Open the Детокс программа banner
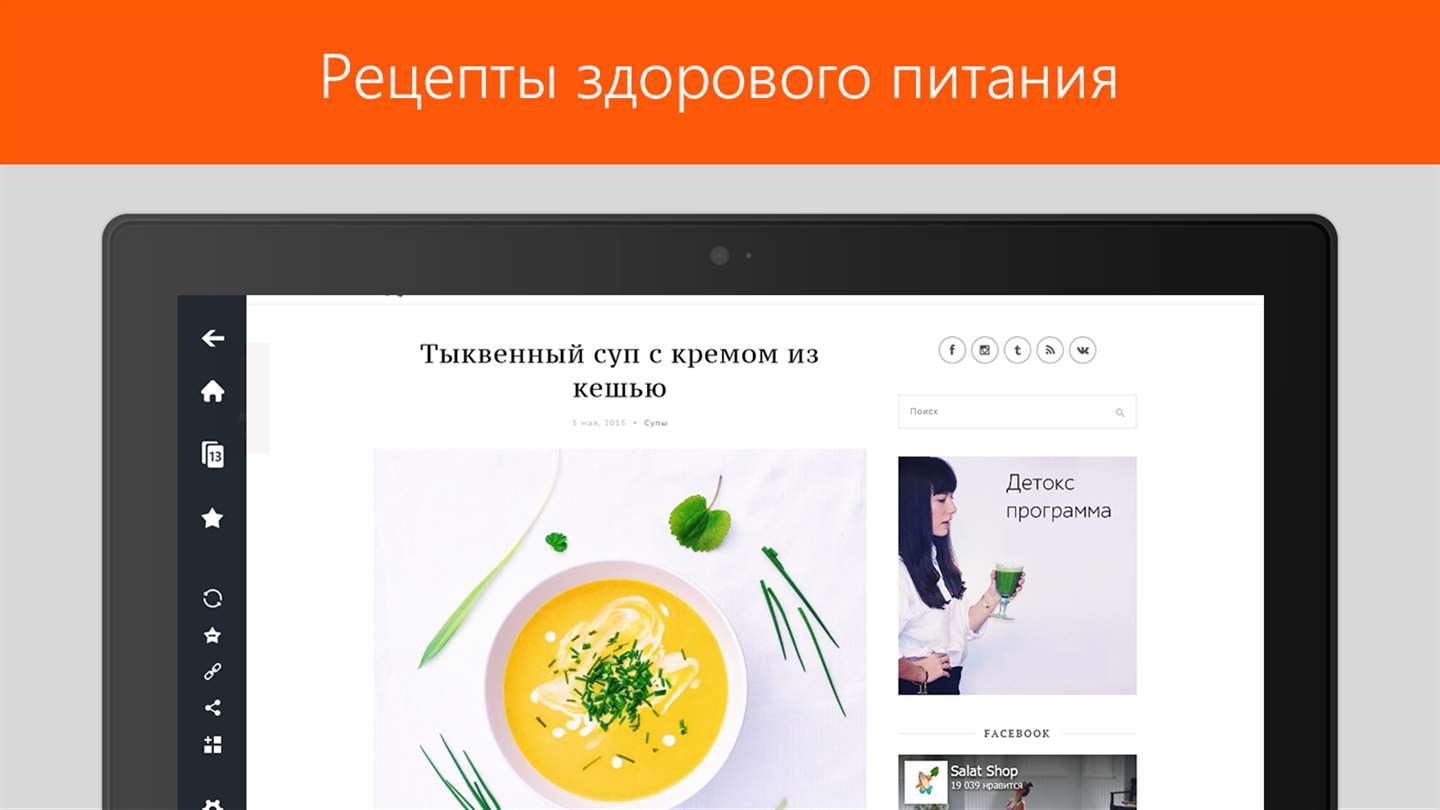The image size is (1440, 810). coord(1017,576)
